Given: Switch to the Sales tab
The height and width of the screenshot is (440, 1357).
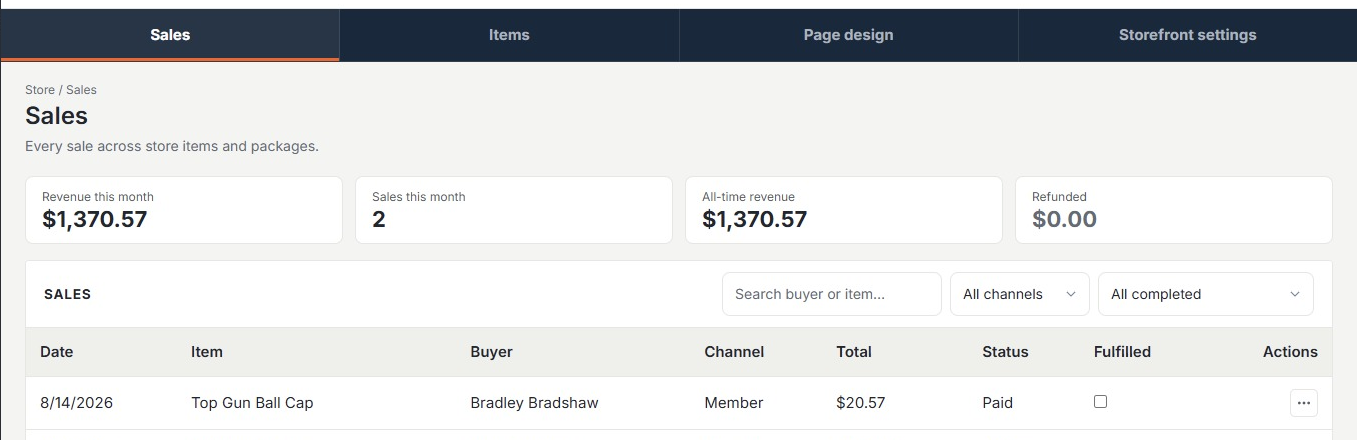Looking at the screenshot, I should (x=170, y=35).
